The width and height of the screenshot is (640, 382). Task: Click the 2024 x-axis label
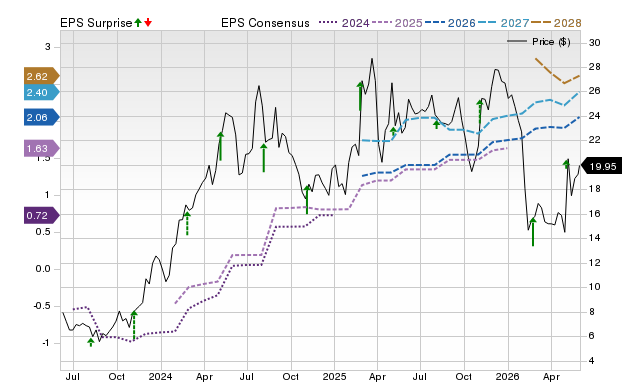(160, 376)
